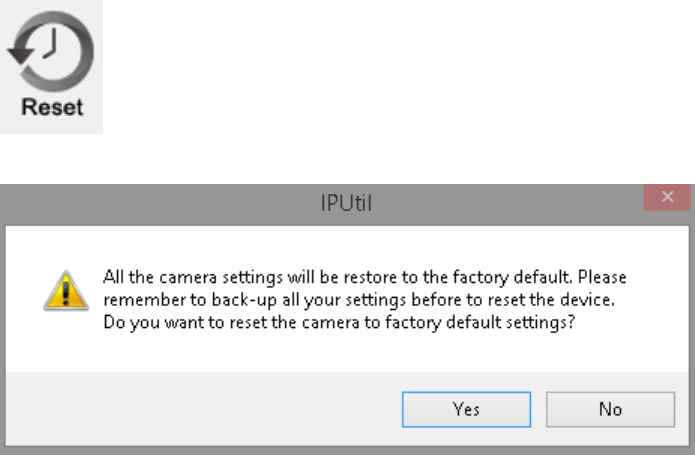Click blank white area below warning icon

coord(62,345)
